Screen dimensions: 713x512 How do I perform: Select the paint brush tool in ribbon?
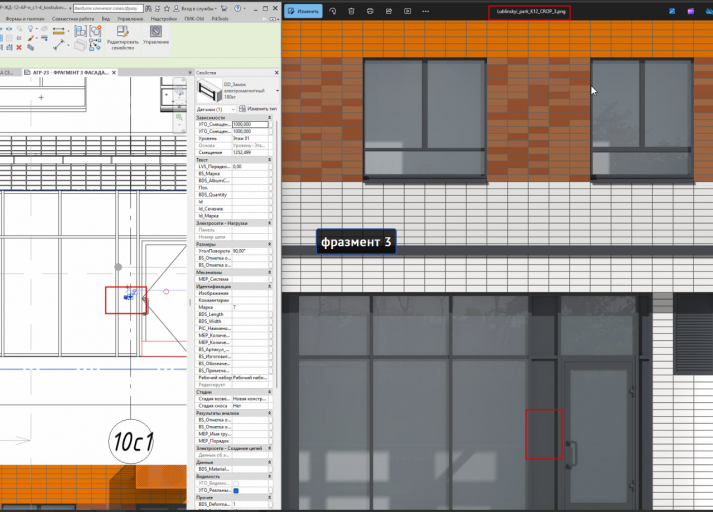[x=31, y=38]
